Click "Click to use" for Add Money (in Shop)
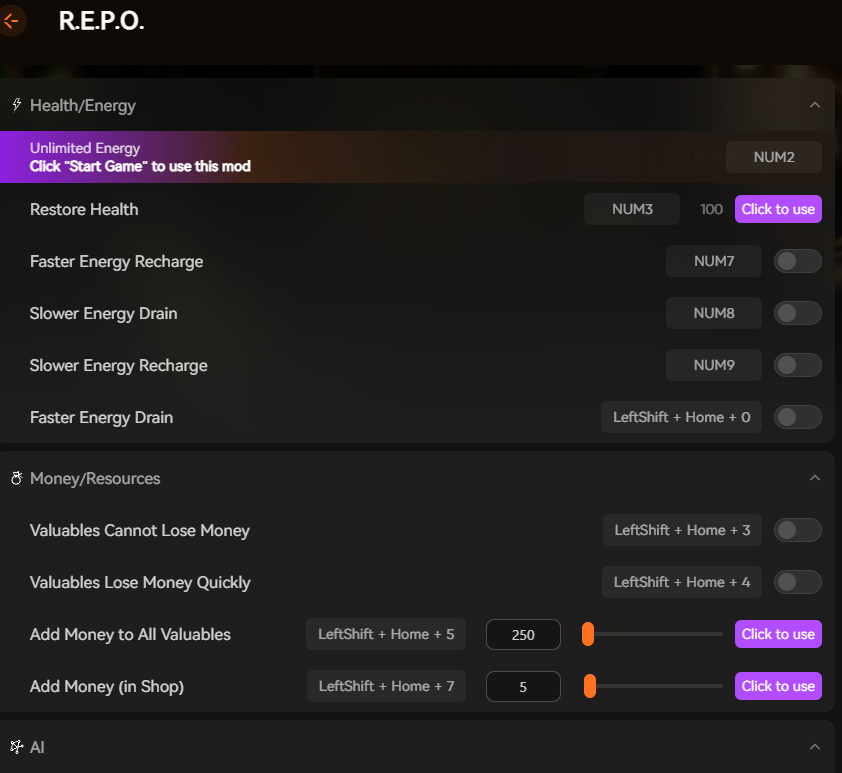Screen dimensions: 842x773 coord(778,686)
